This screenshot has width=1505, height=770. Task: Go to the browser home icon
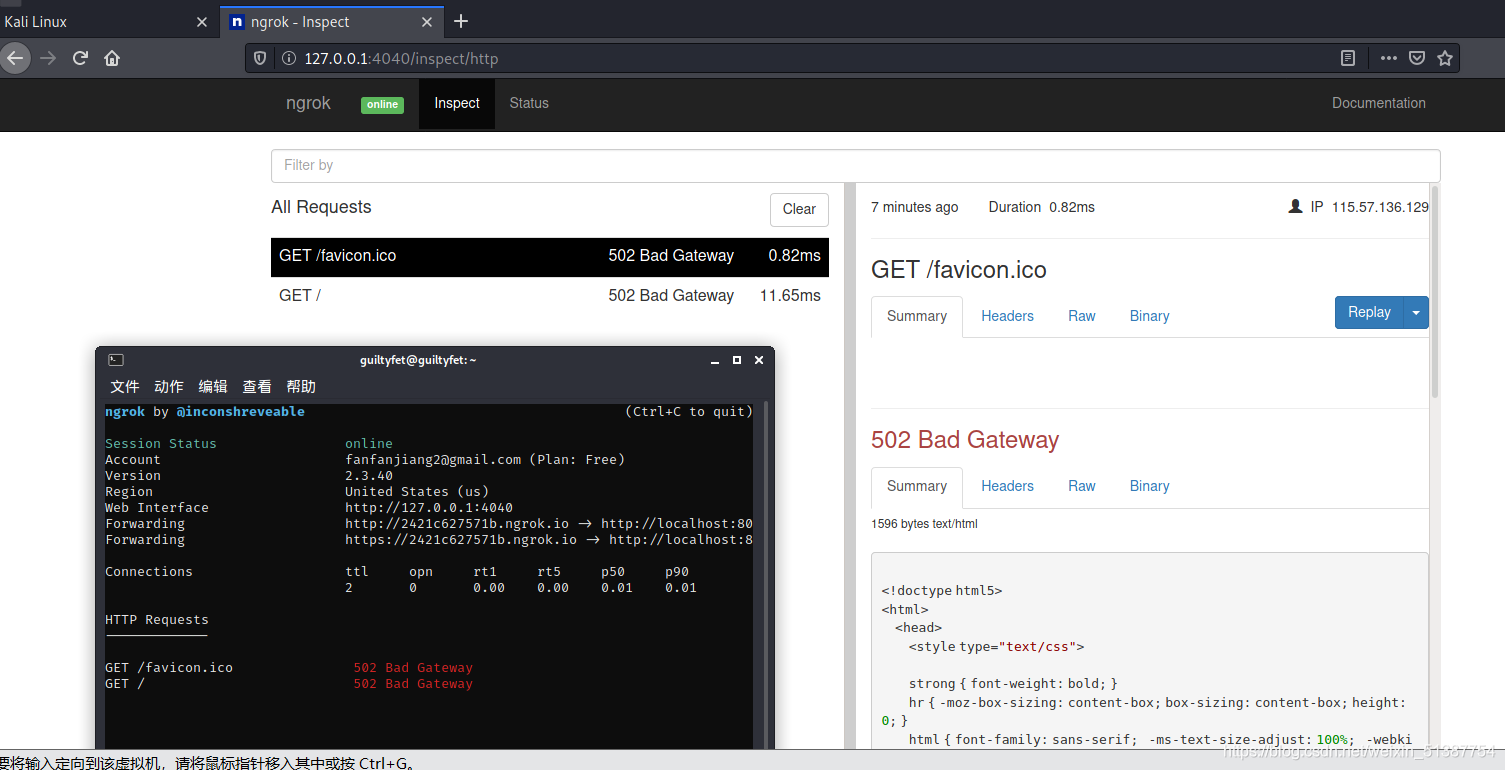click(112, 58)
